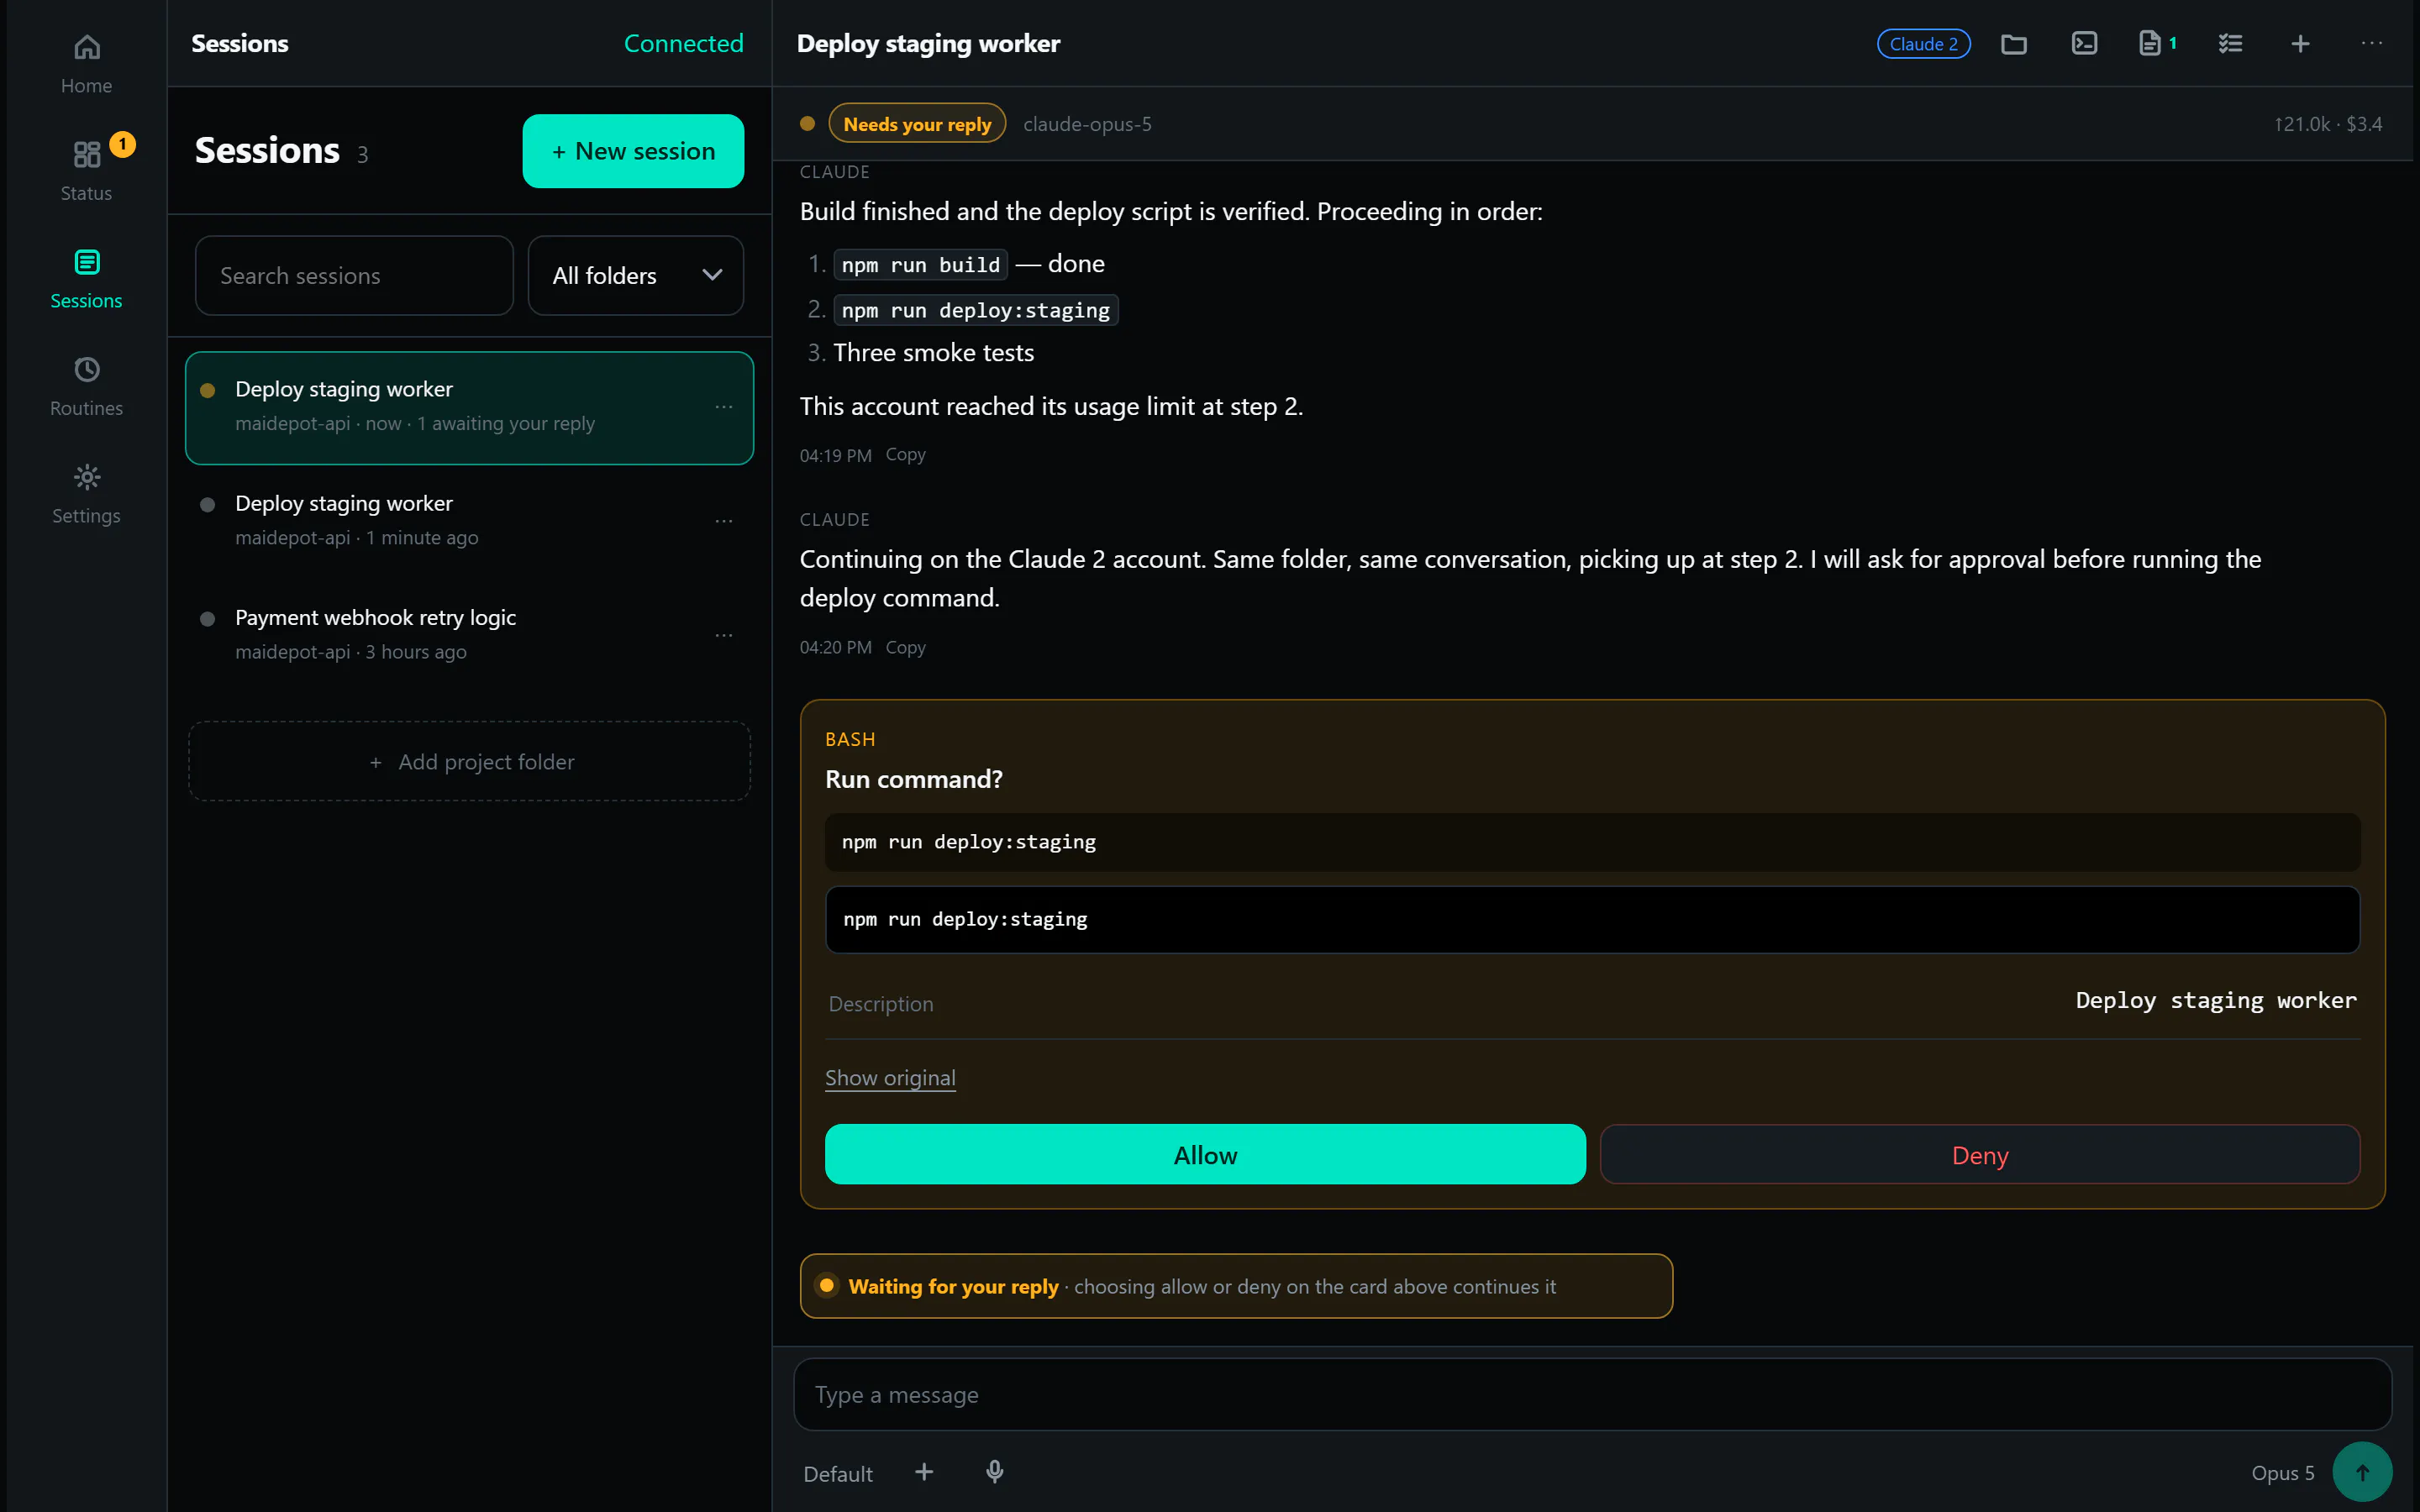
Task: Open the Claude 2 account badge
Action: click(1923, 44)
